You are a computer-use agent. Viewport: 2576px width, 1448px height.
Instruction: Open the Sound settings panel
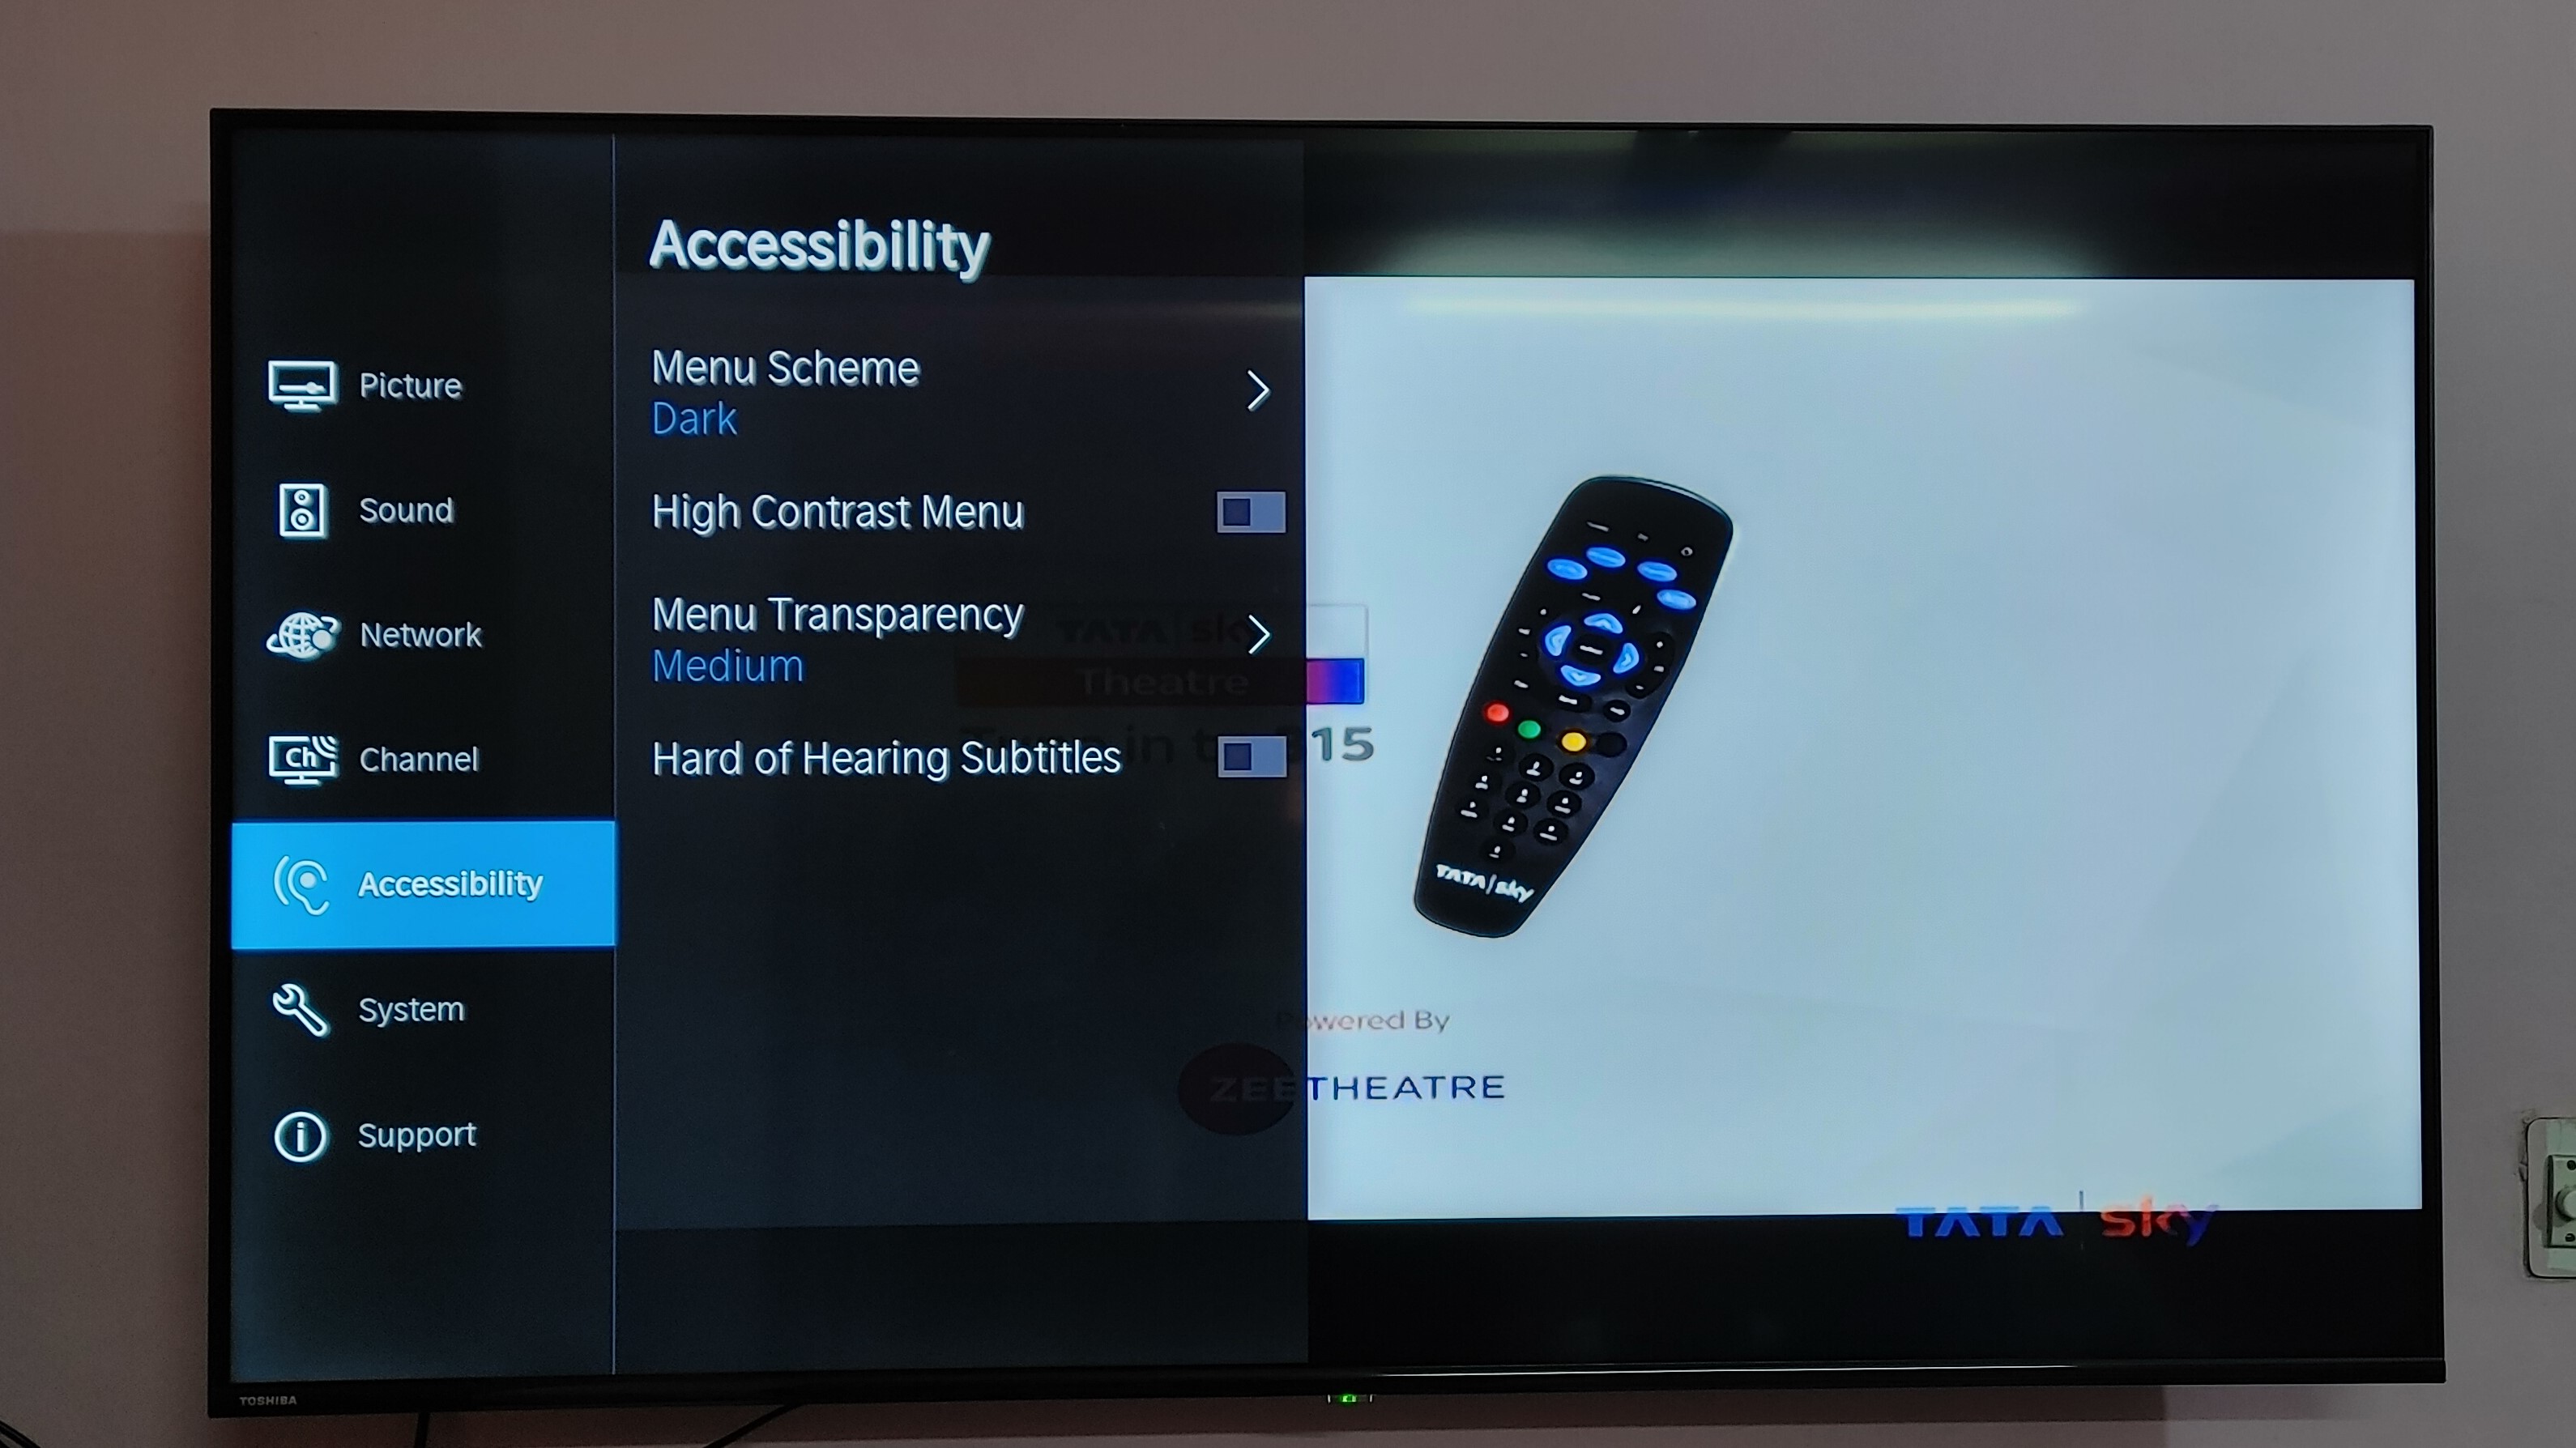point(403,509)
